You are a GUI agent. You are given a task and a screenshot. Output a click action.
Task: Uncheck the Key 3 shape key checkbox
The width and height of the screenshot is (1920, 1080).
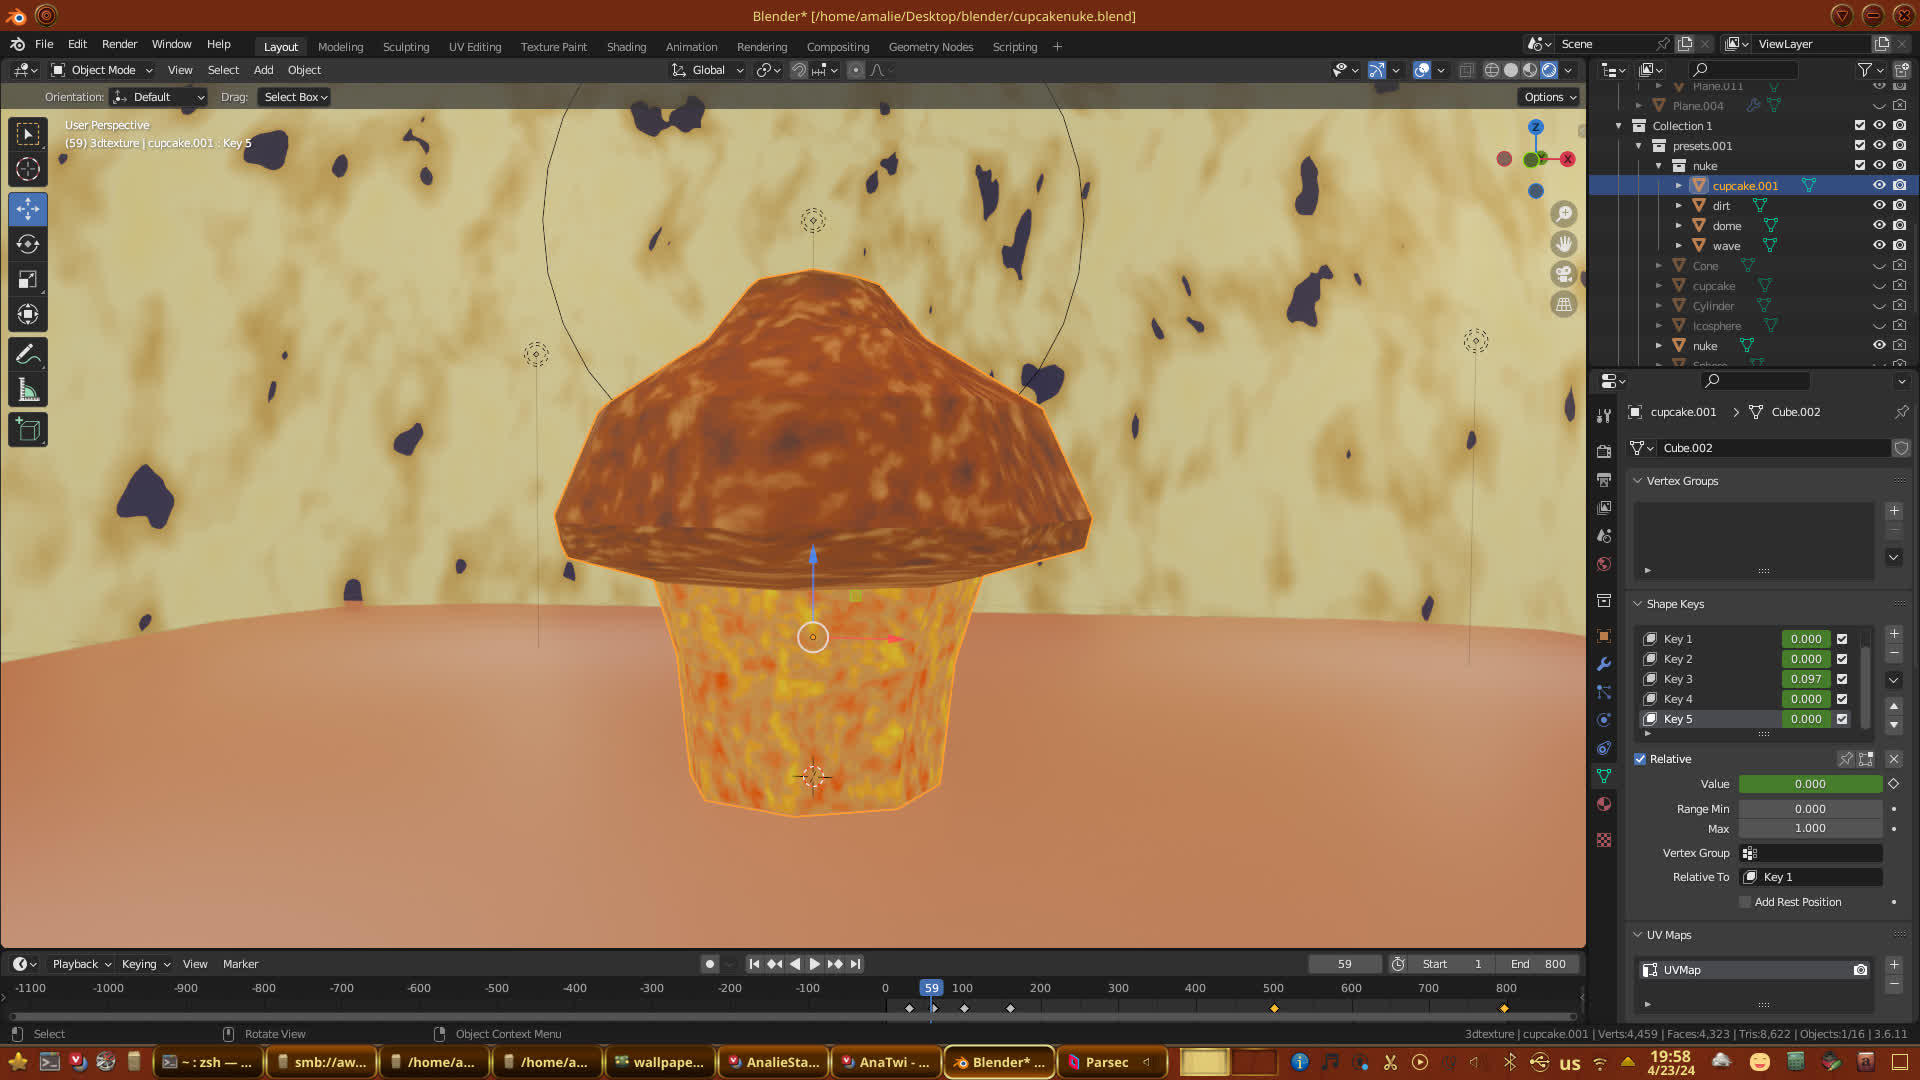coord(1842,679)
